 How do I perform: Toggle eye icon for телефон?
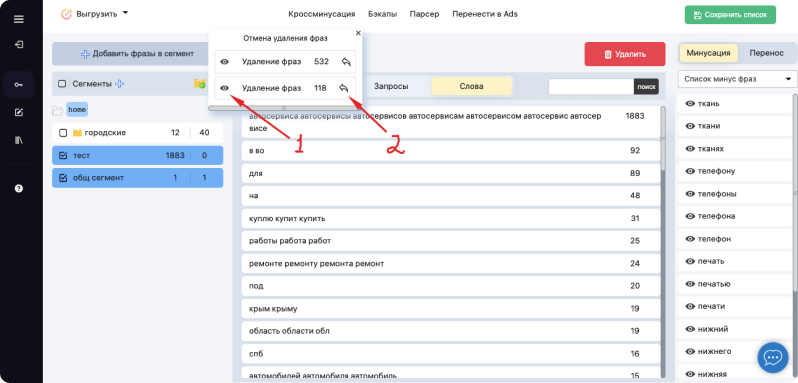tap(691, 239)
